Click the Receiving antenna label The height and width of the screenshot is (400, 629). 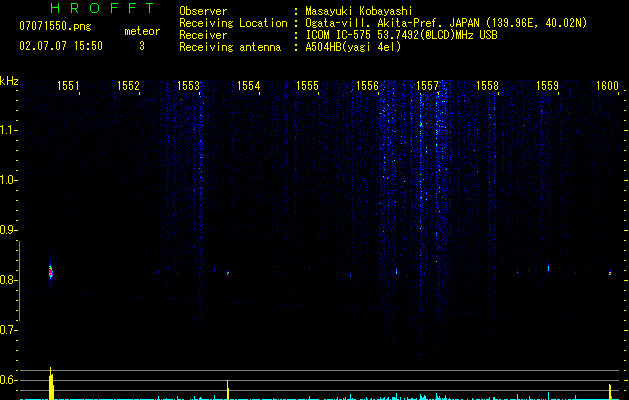[x=230, y=47]
